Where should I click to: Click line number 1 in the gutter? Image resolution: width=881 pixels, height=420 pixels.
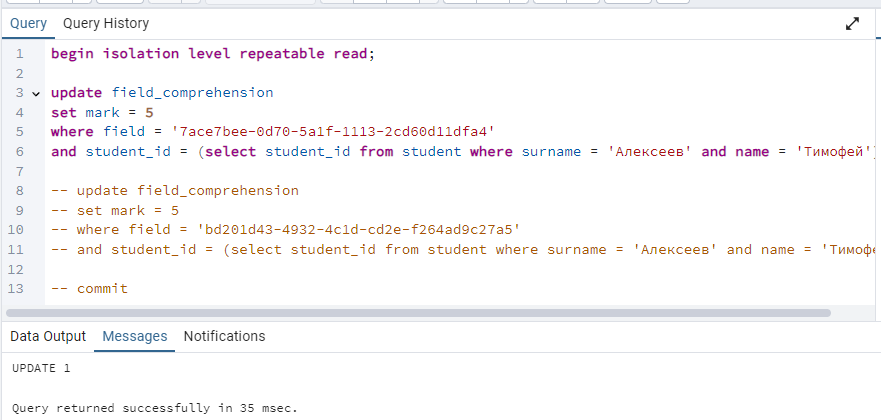pos(20,54)
